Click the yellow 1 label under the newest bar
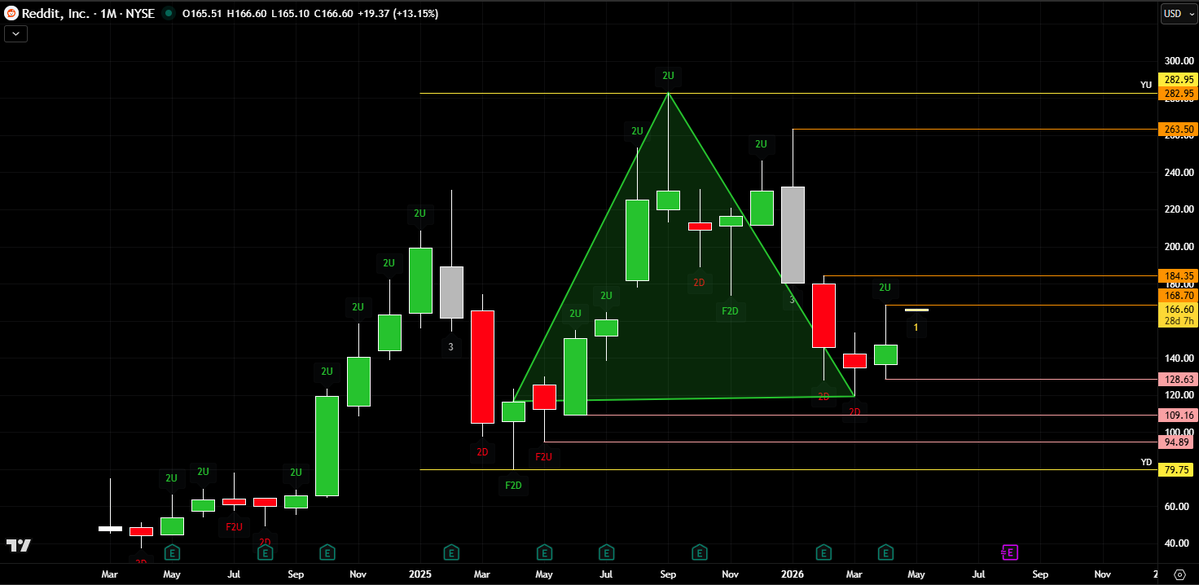Screen dimensions: 1199x585 (x=916, y=328)
